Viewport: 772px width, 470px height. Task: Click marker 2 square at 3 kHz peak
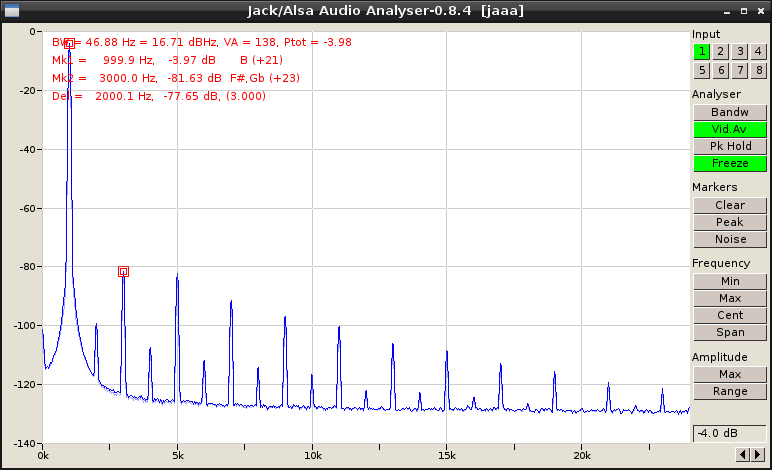(124, 271)
